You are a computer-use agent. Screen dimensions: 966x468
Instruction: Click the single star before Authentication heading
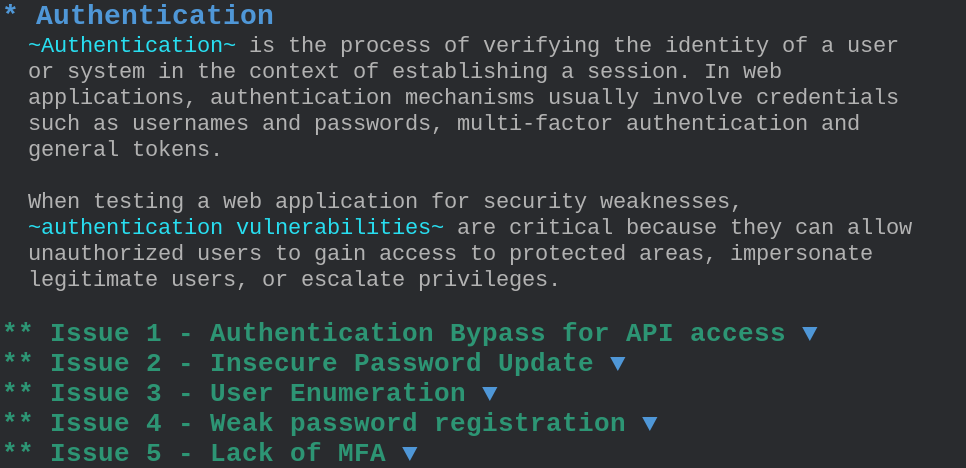(10, 14)
